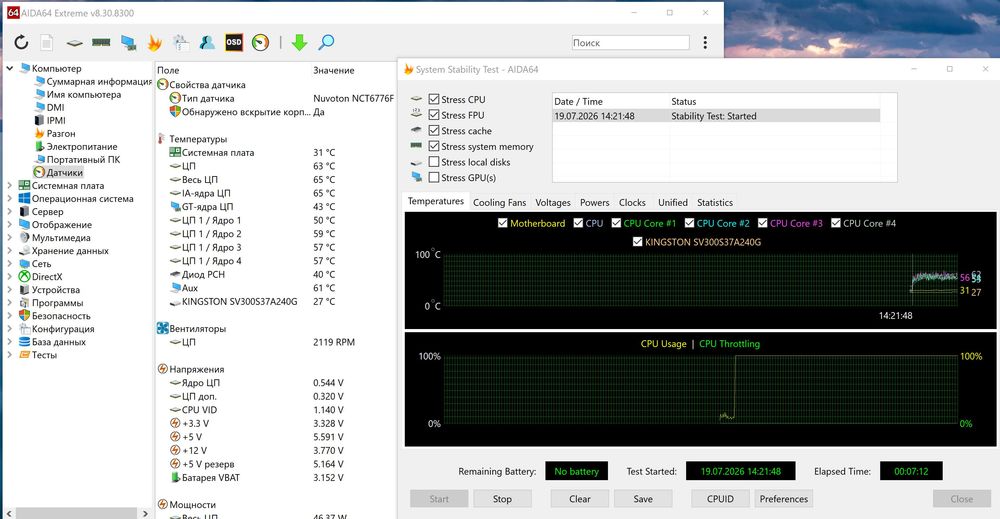Open DMI tree item
Image resolution: width=1000 pixels, height=519 pixels.
point(55,107)
